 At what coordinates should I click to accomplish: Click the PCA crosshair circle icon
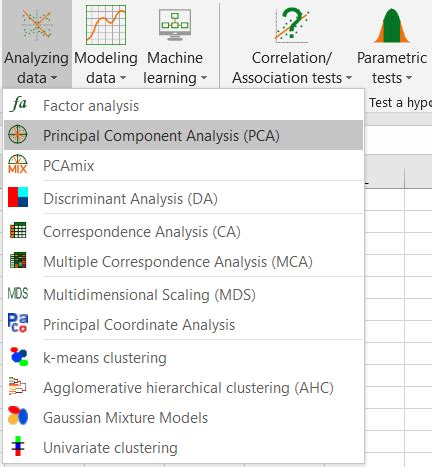18,134
